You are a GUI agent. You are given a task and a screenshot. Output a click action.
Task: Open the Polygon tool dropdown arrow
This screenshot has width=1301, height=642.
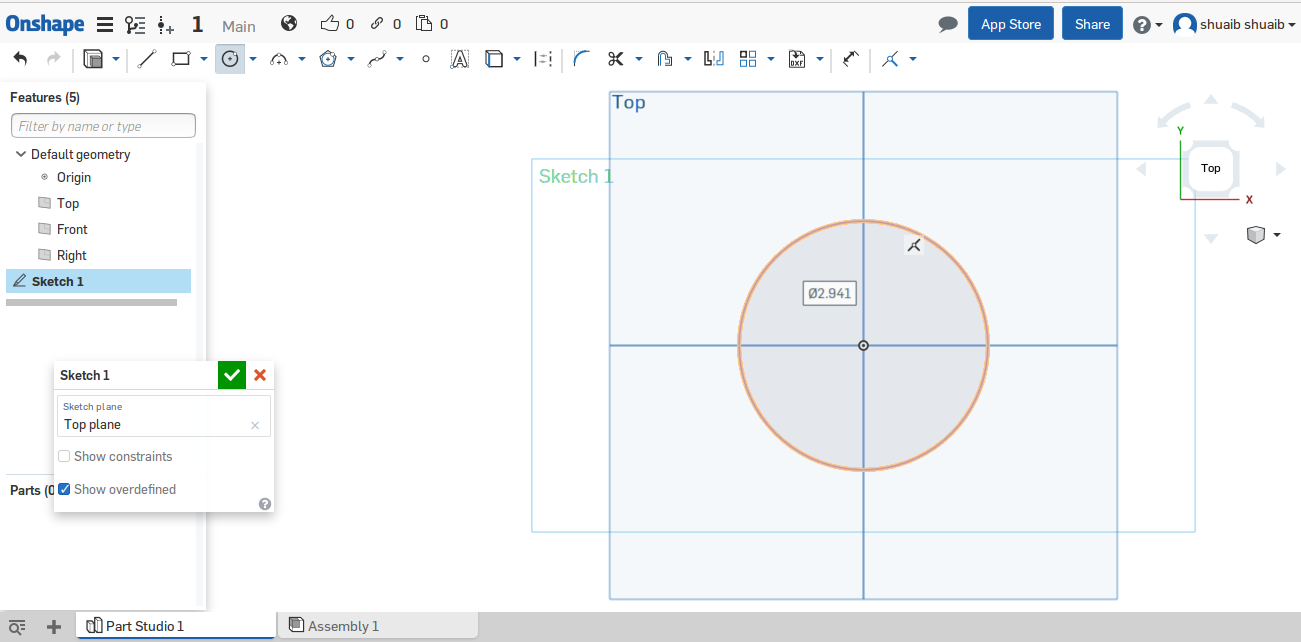pyautogui.click(x=351, y=59)
